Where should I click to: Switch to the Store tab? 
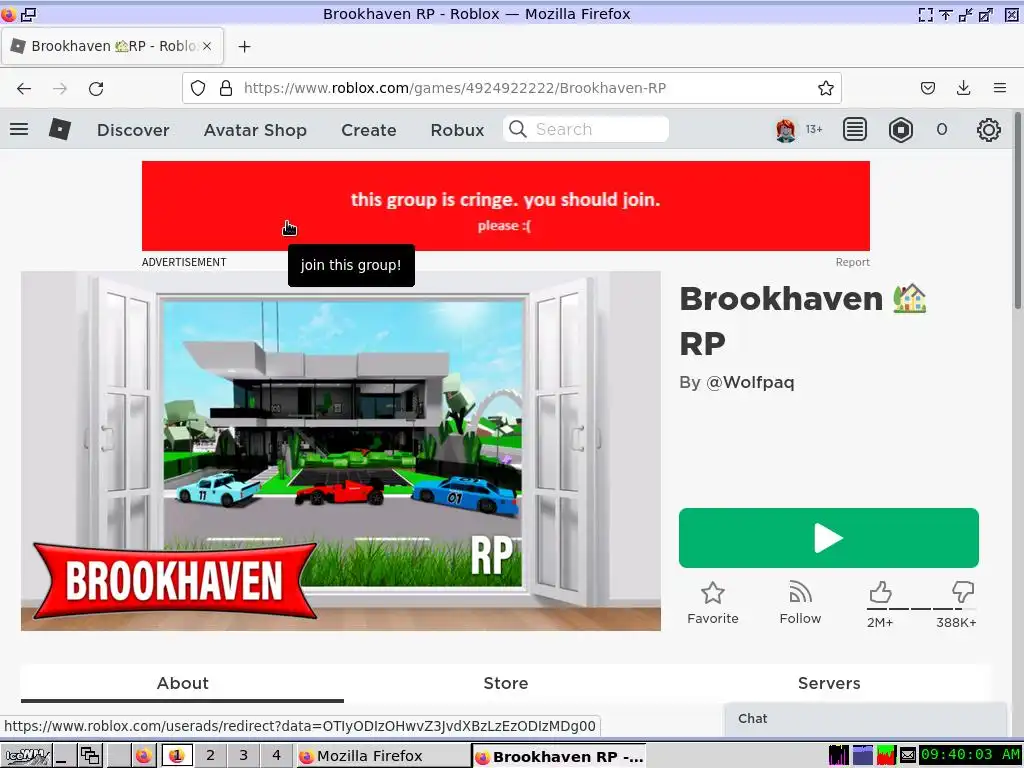[x=505, y=683]
